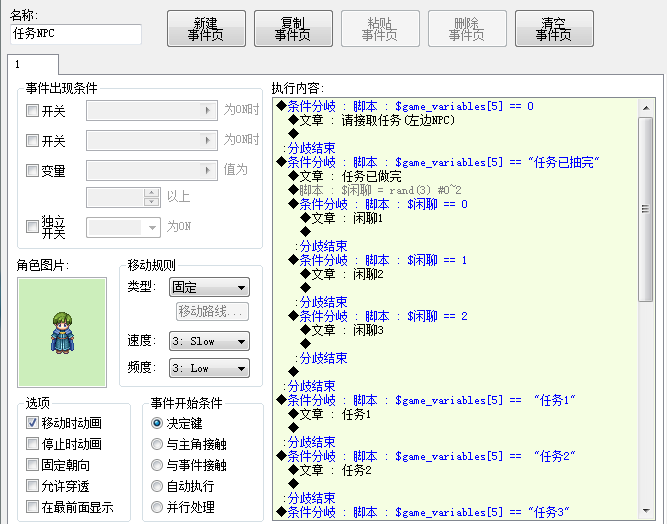Select the 与事件接触 trigger option
The height and width of the screenshot is (524, 667).
tap(157, 465)
